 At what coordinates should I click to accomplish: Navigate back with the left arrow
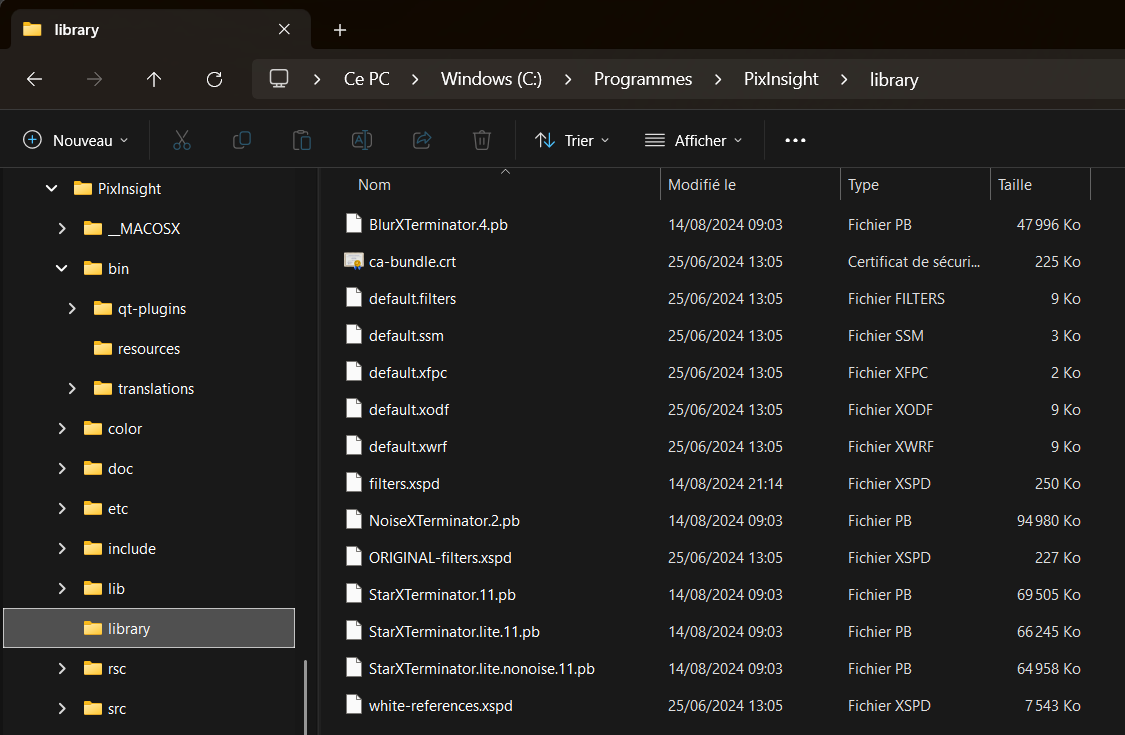point(34,80)
